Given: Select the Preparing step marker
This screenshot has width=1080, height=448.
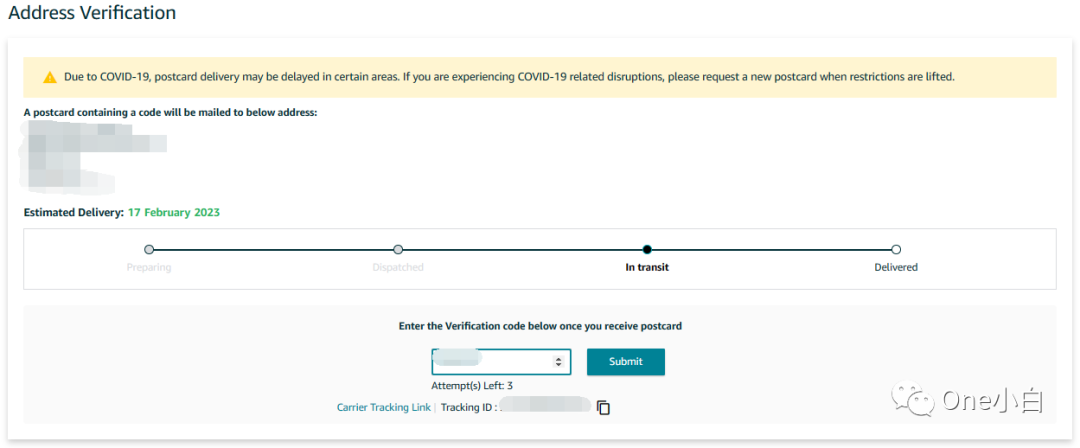Looking at the screenshot, I should 149,250.
